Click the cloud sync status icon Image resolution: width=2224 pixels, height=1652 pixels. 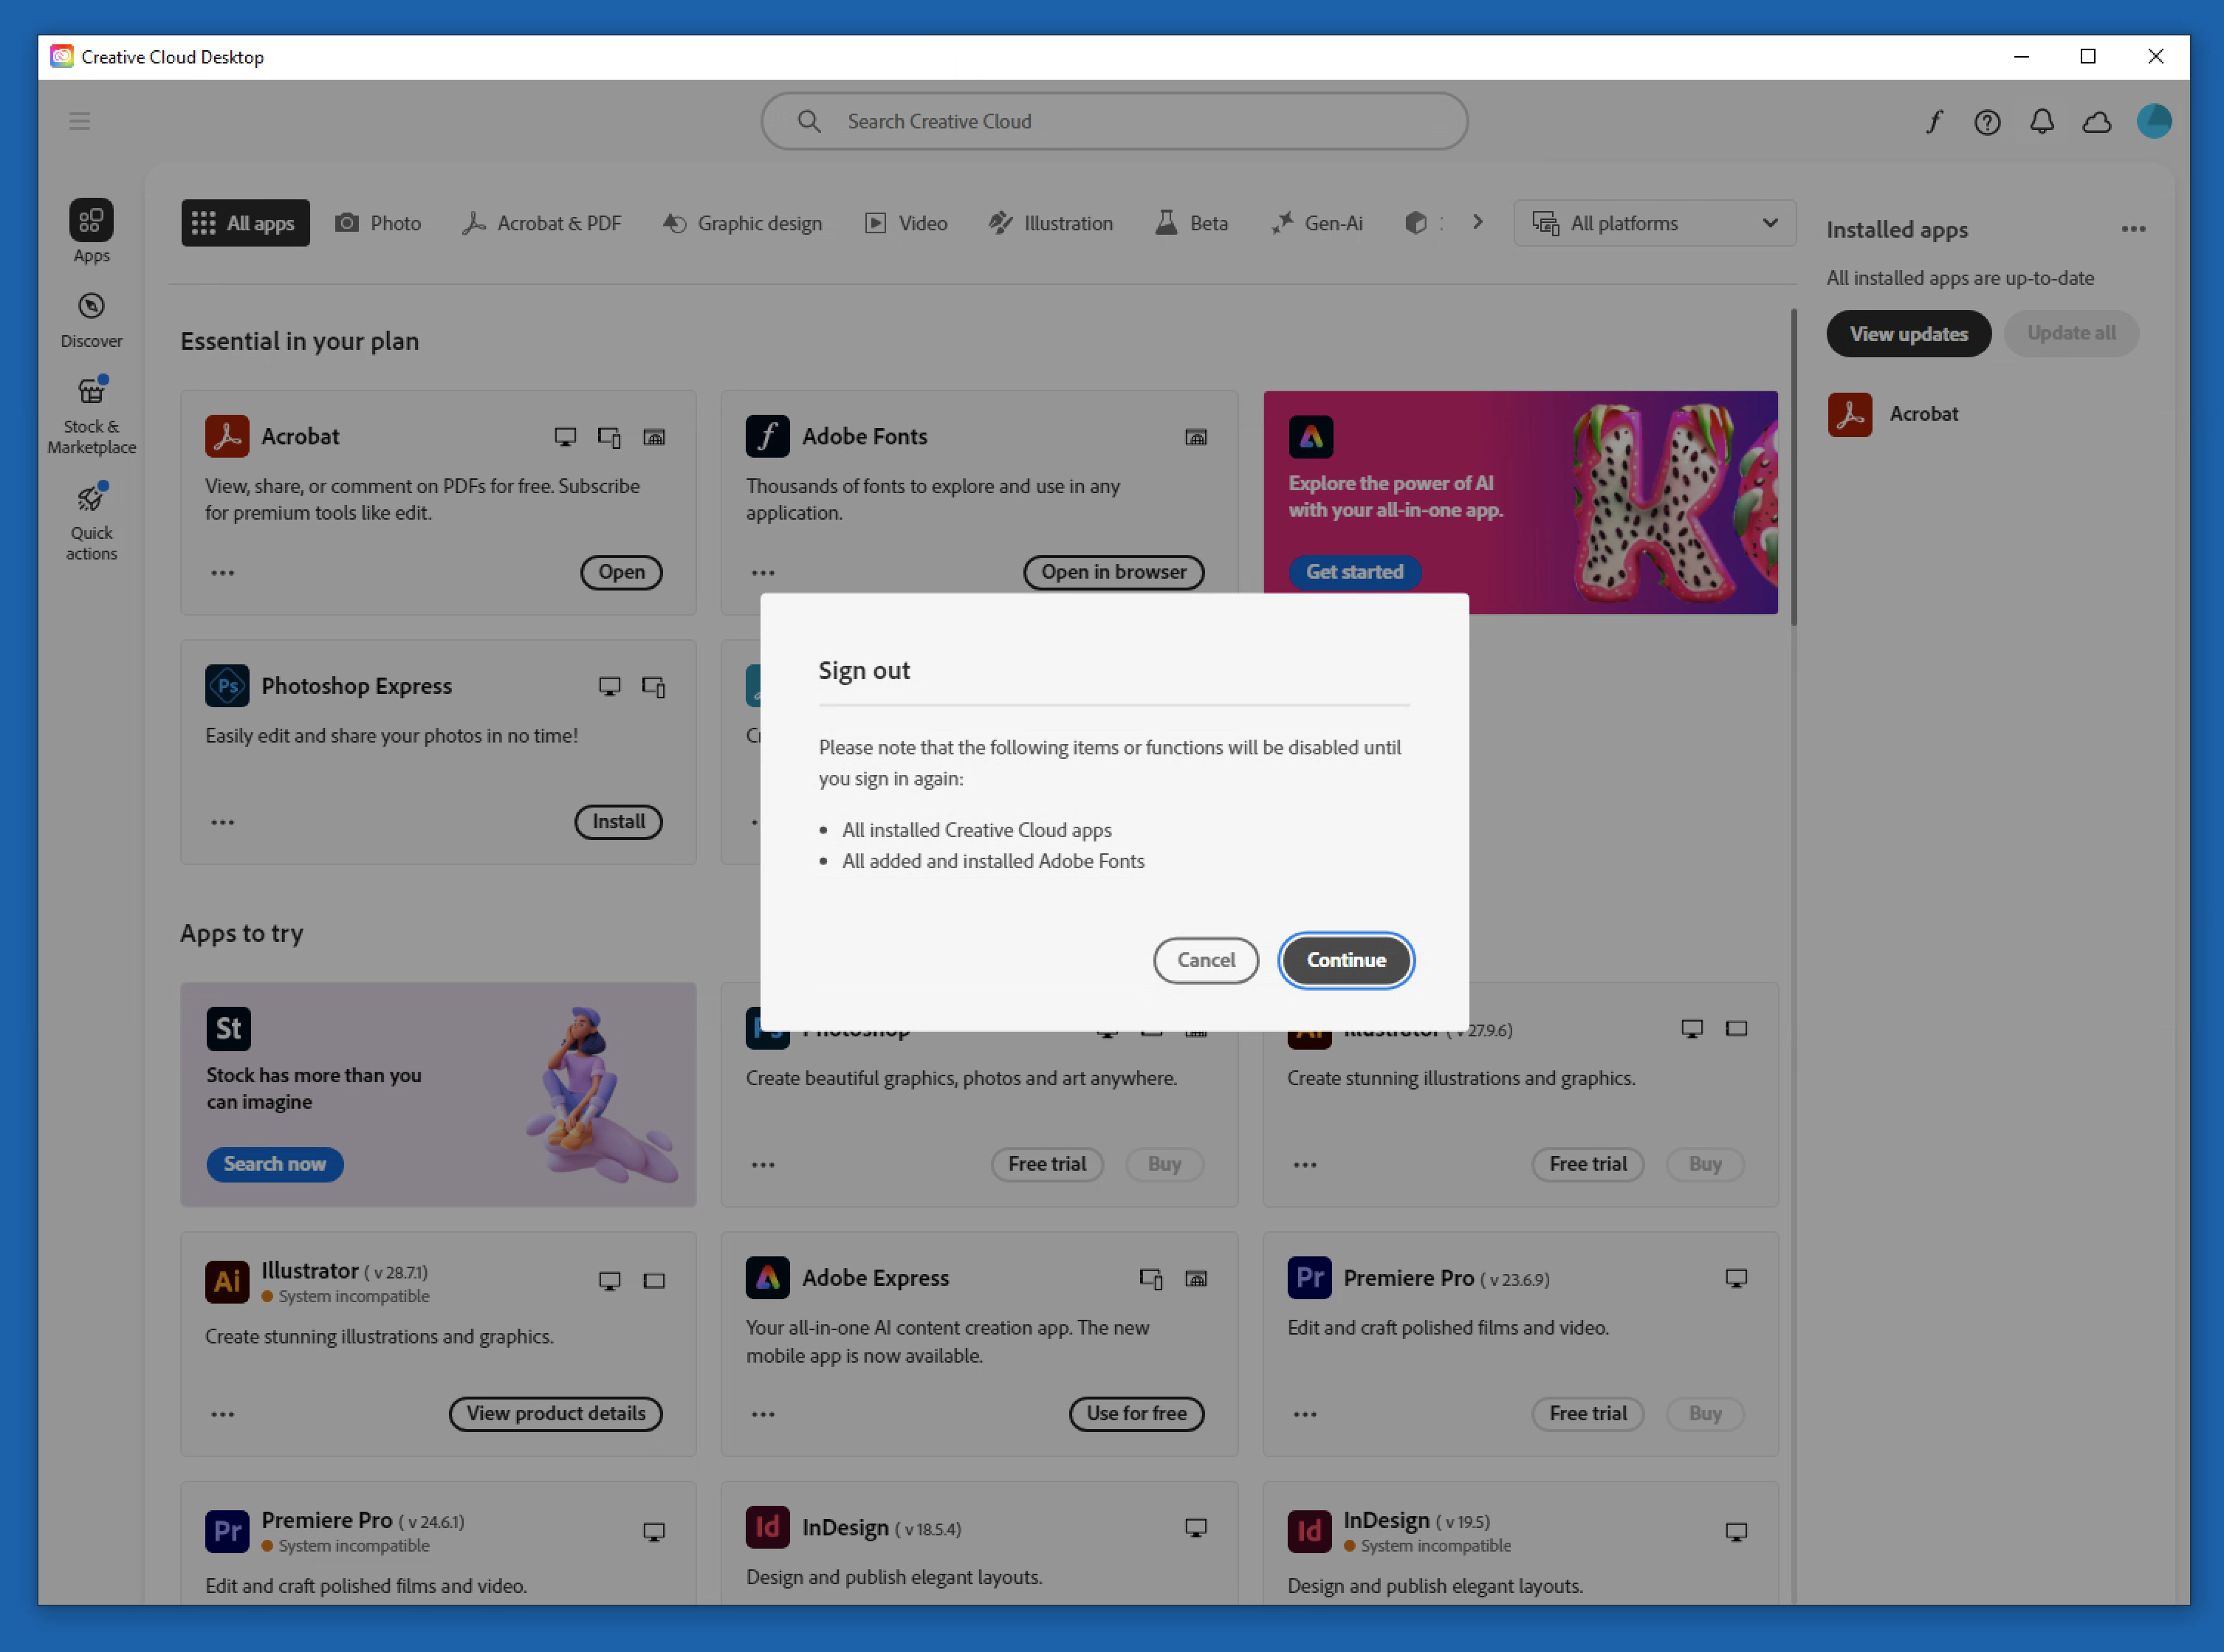(2097, 122)
